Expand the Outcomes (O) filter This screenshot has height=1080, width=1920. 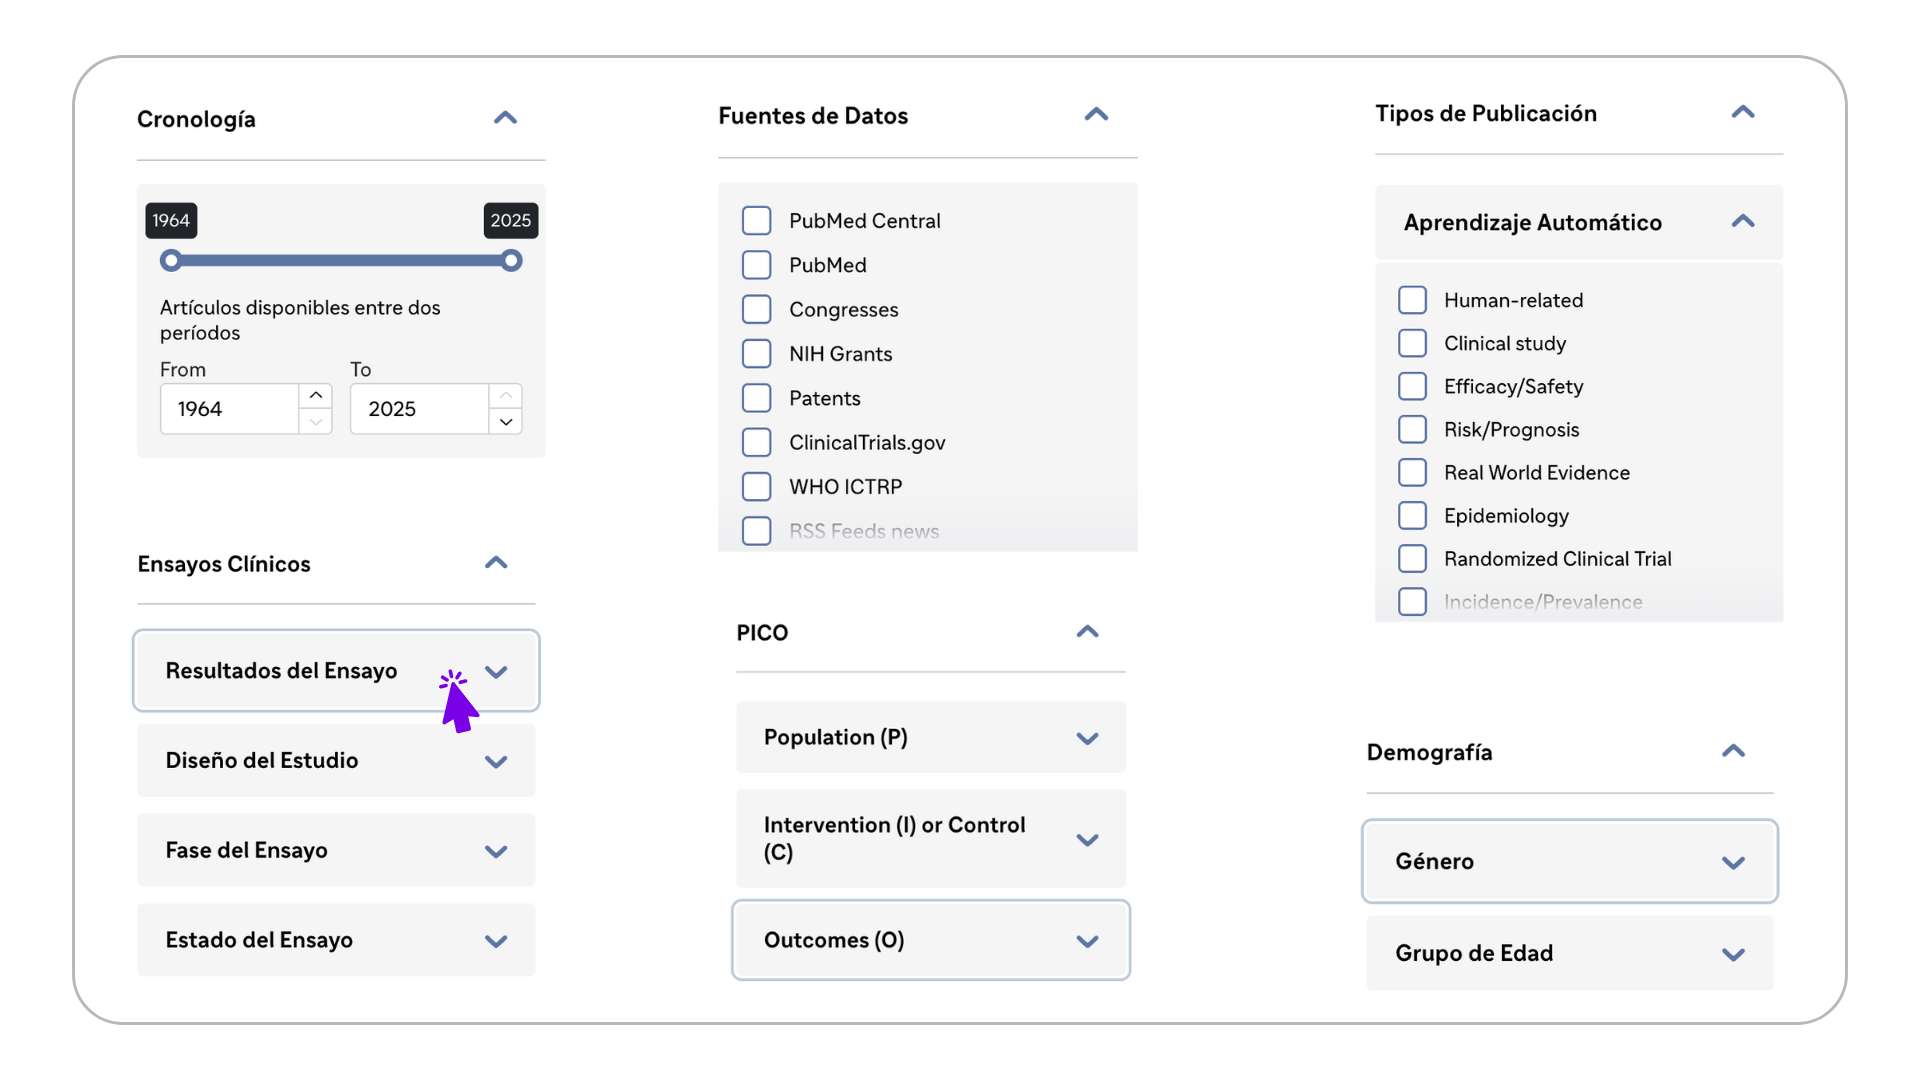[930, 940]
